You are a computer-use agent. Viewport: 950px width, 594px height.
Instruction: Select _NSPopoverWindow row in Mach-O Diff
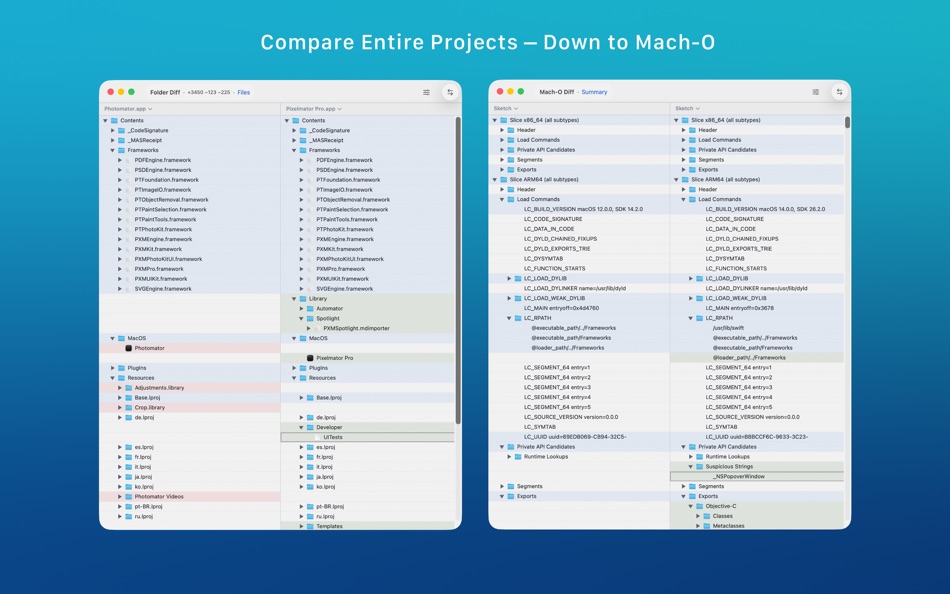[x=757, y=476]
